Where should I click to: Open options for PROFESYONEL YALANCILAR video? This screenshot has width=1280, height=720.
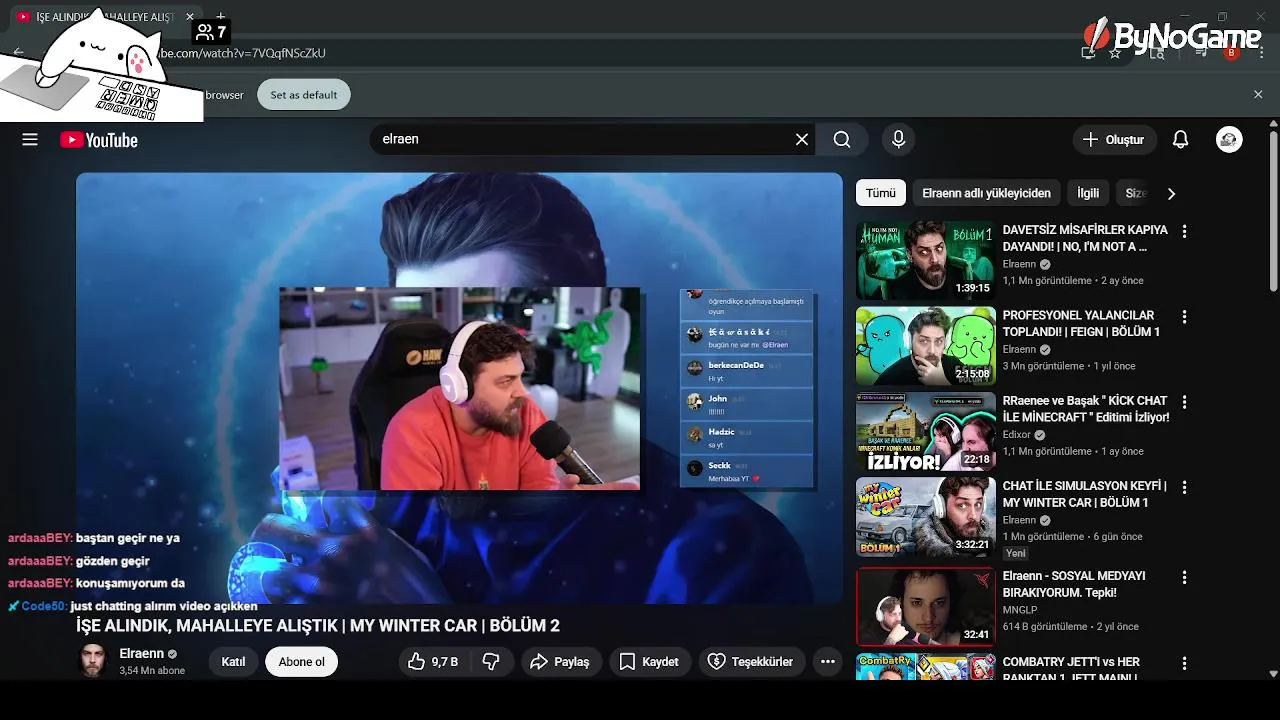pyautogui.click(x=1184, y=316)
